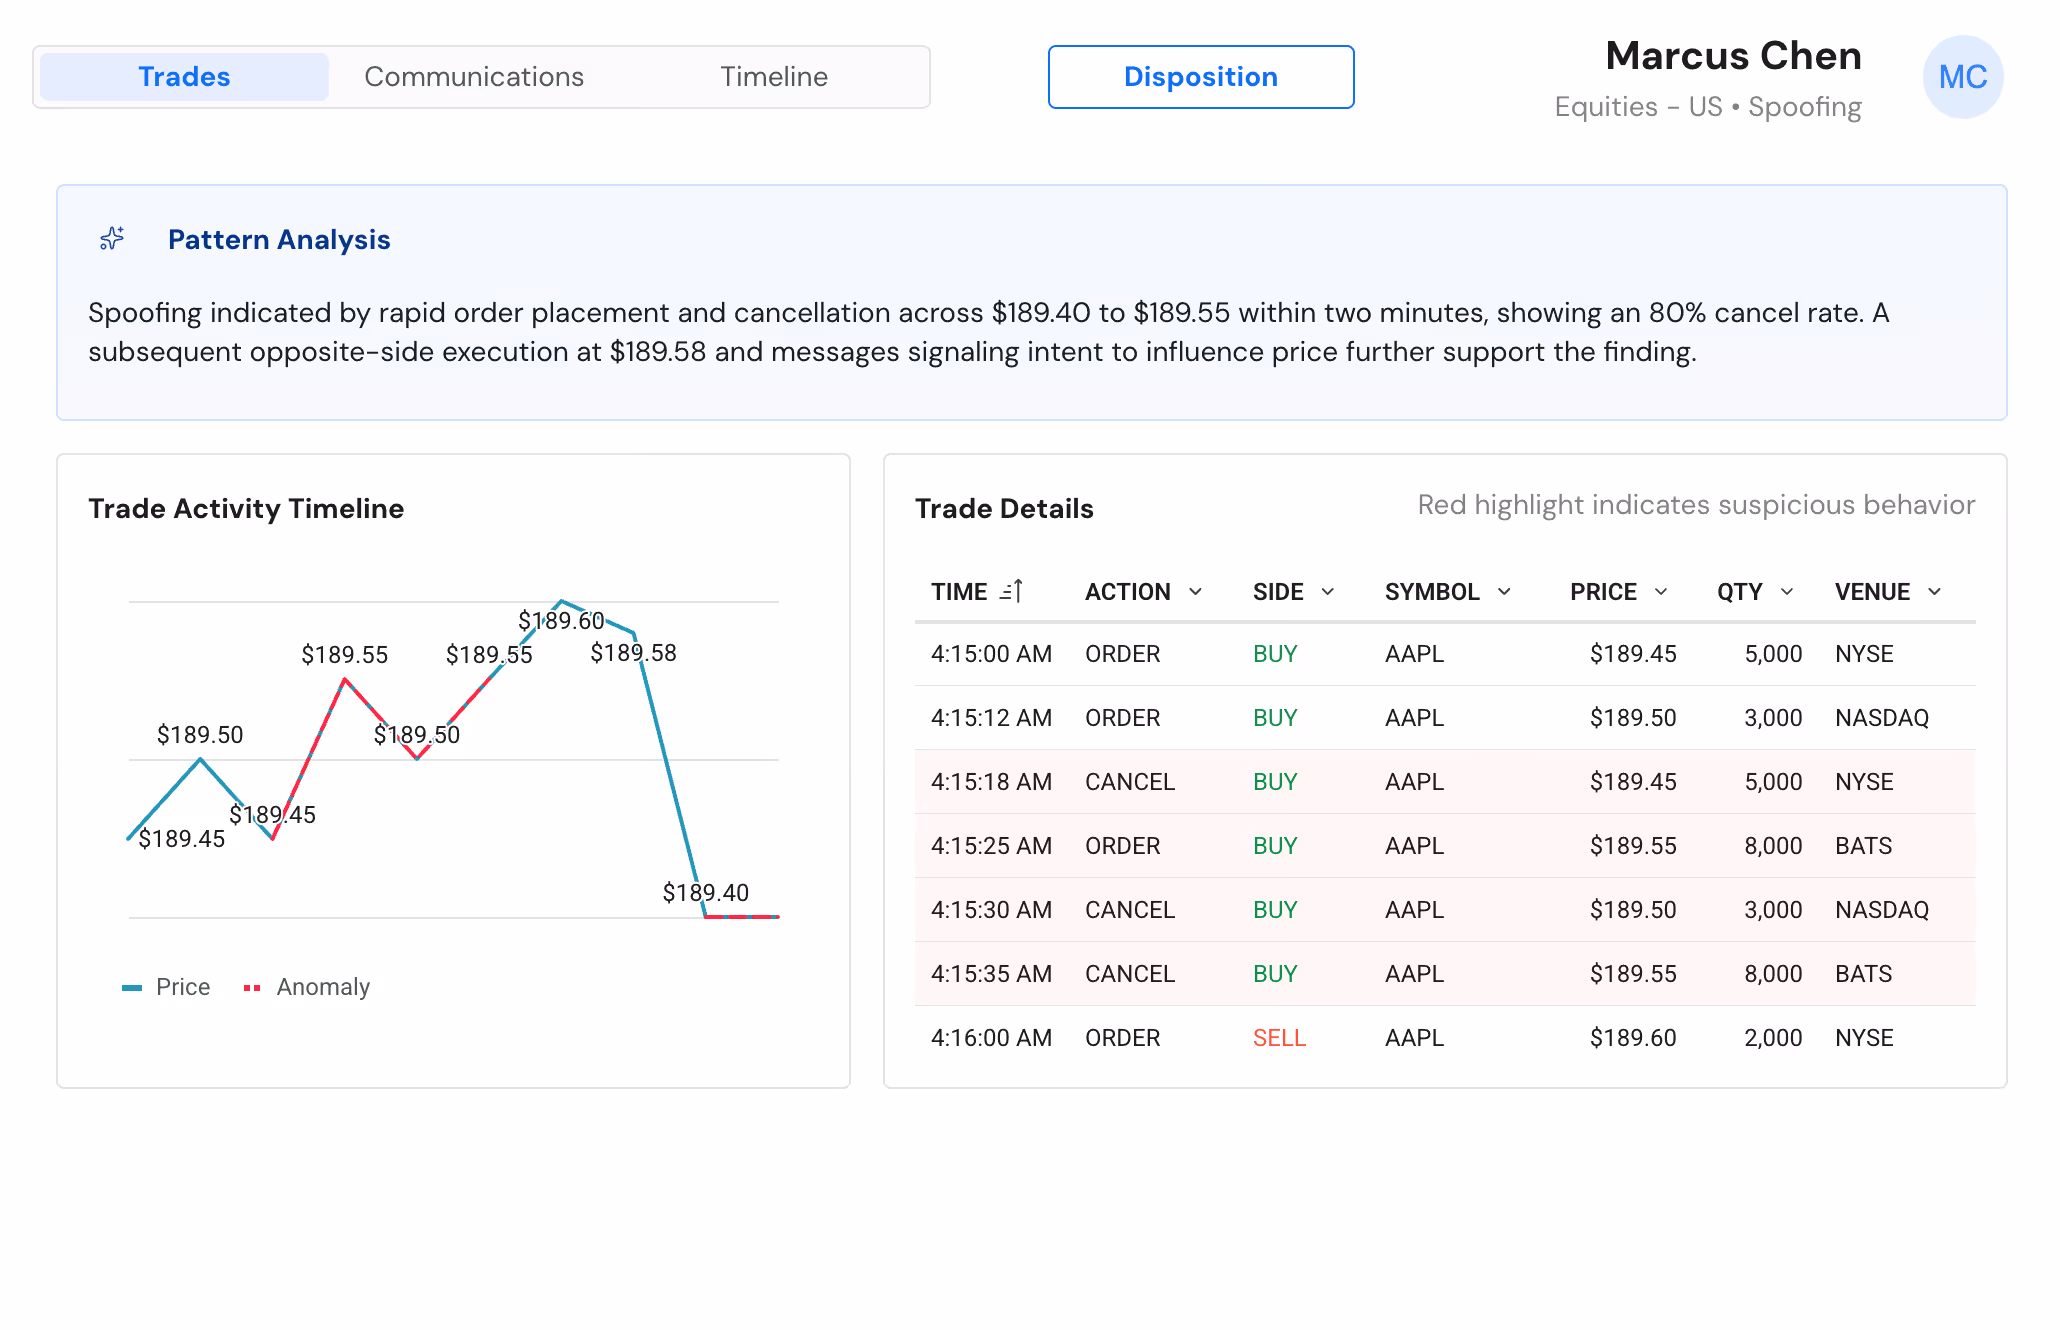Image resolution: width=2060 pixels, height=1330 pixels.
Task: Click the Disposition button
Action: tap(1200, 77)
